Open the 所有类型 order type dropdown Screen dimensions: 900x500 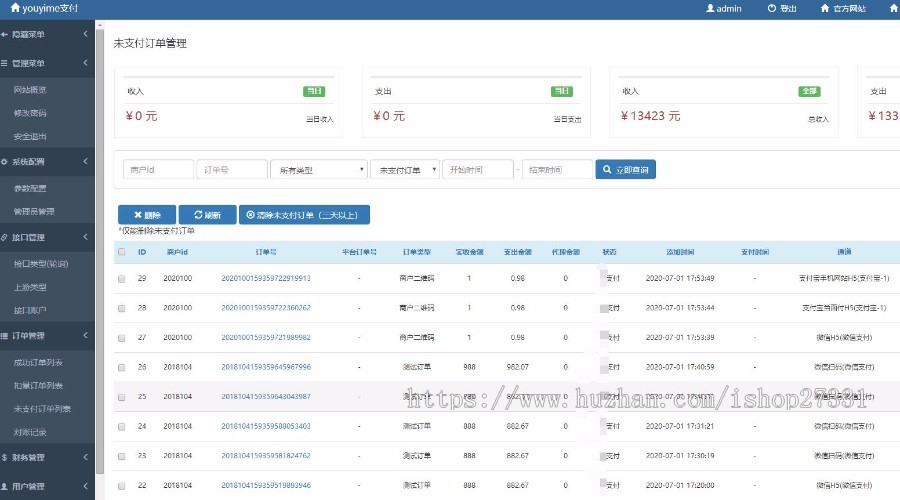click(x=319, y=170)
